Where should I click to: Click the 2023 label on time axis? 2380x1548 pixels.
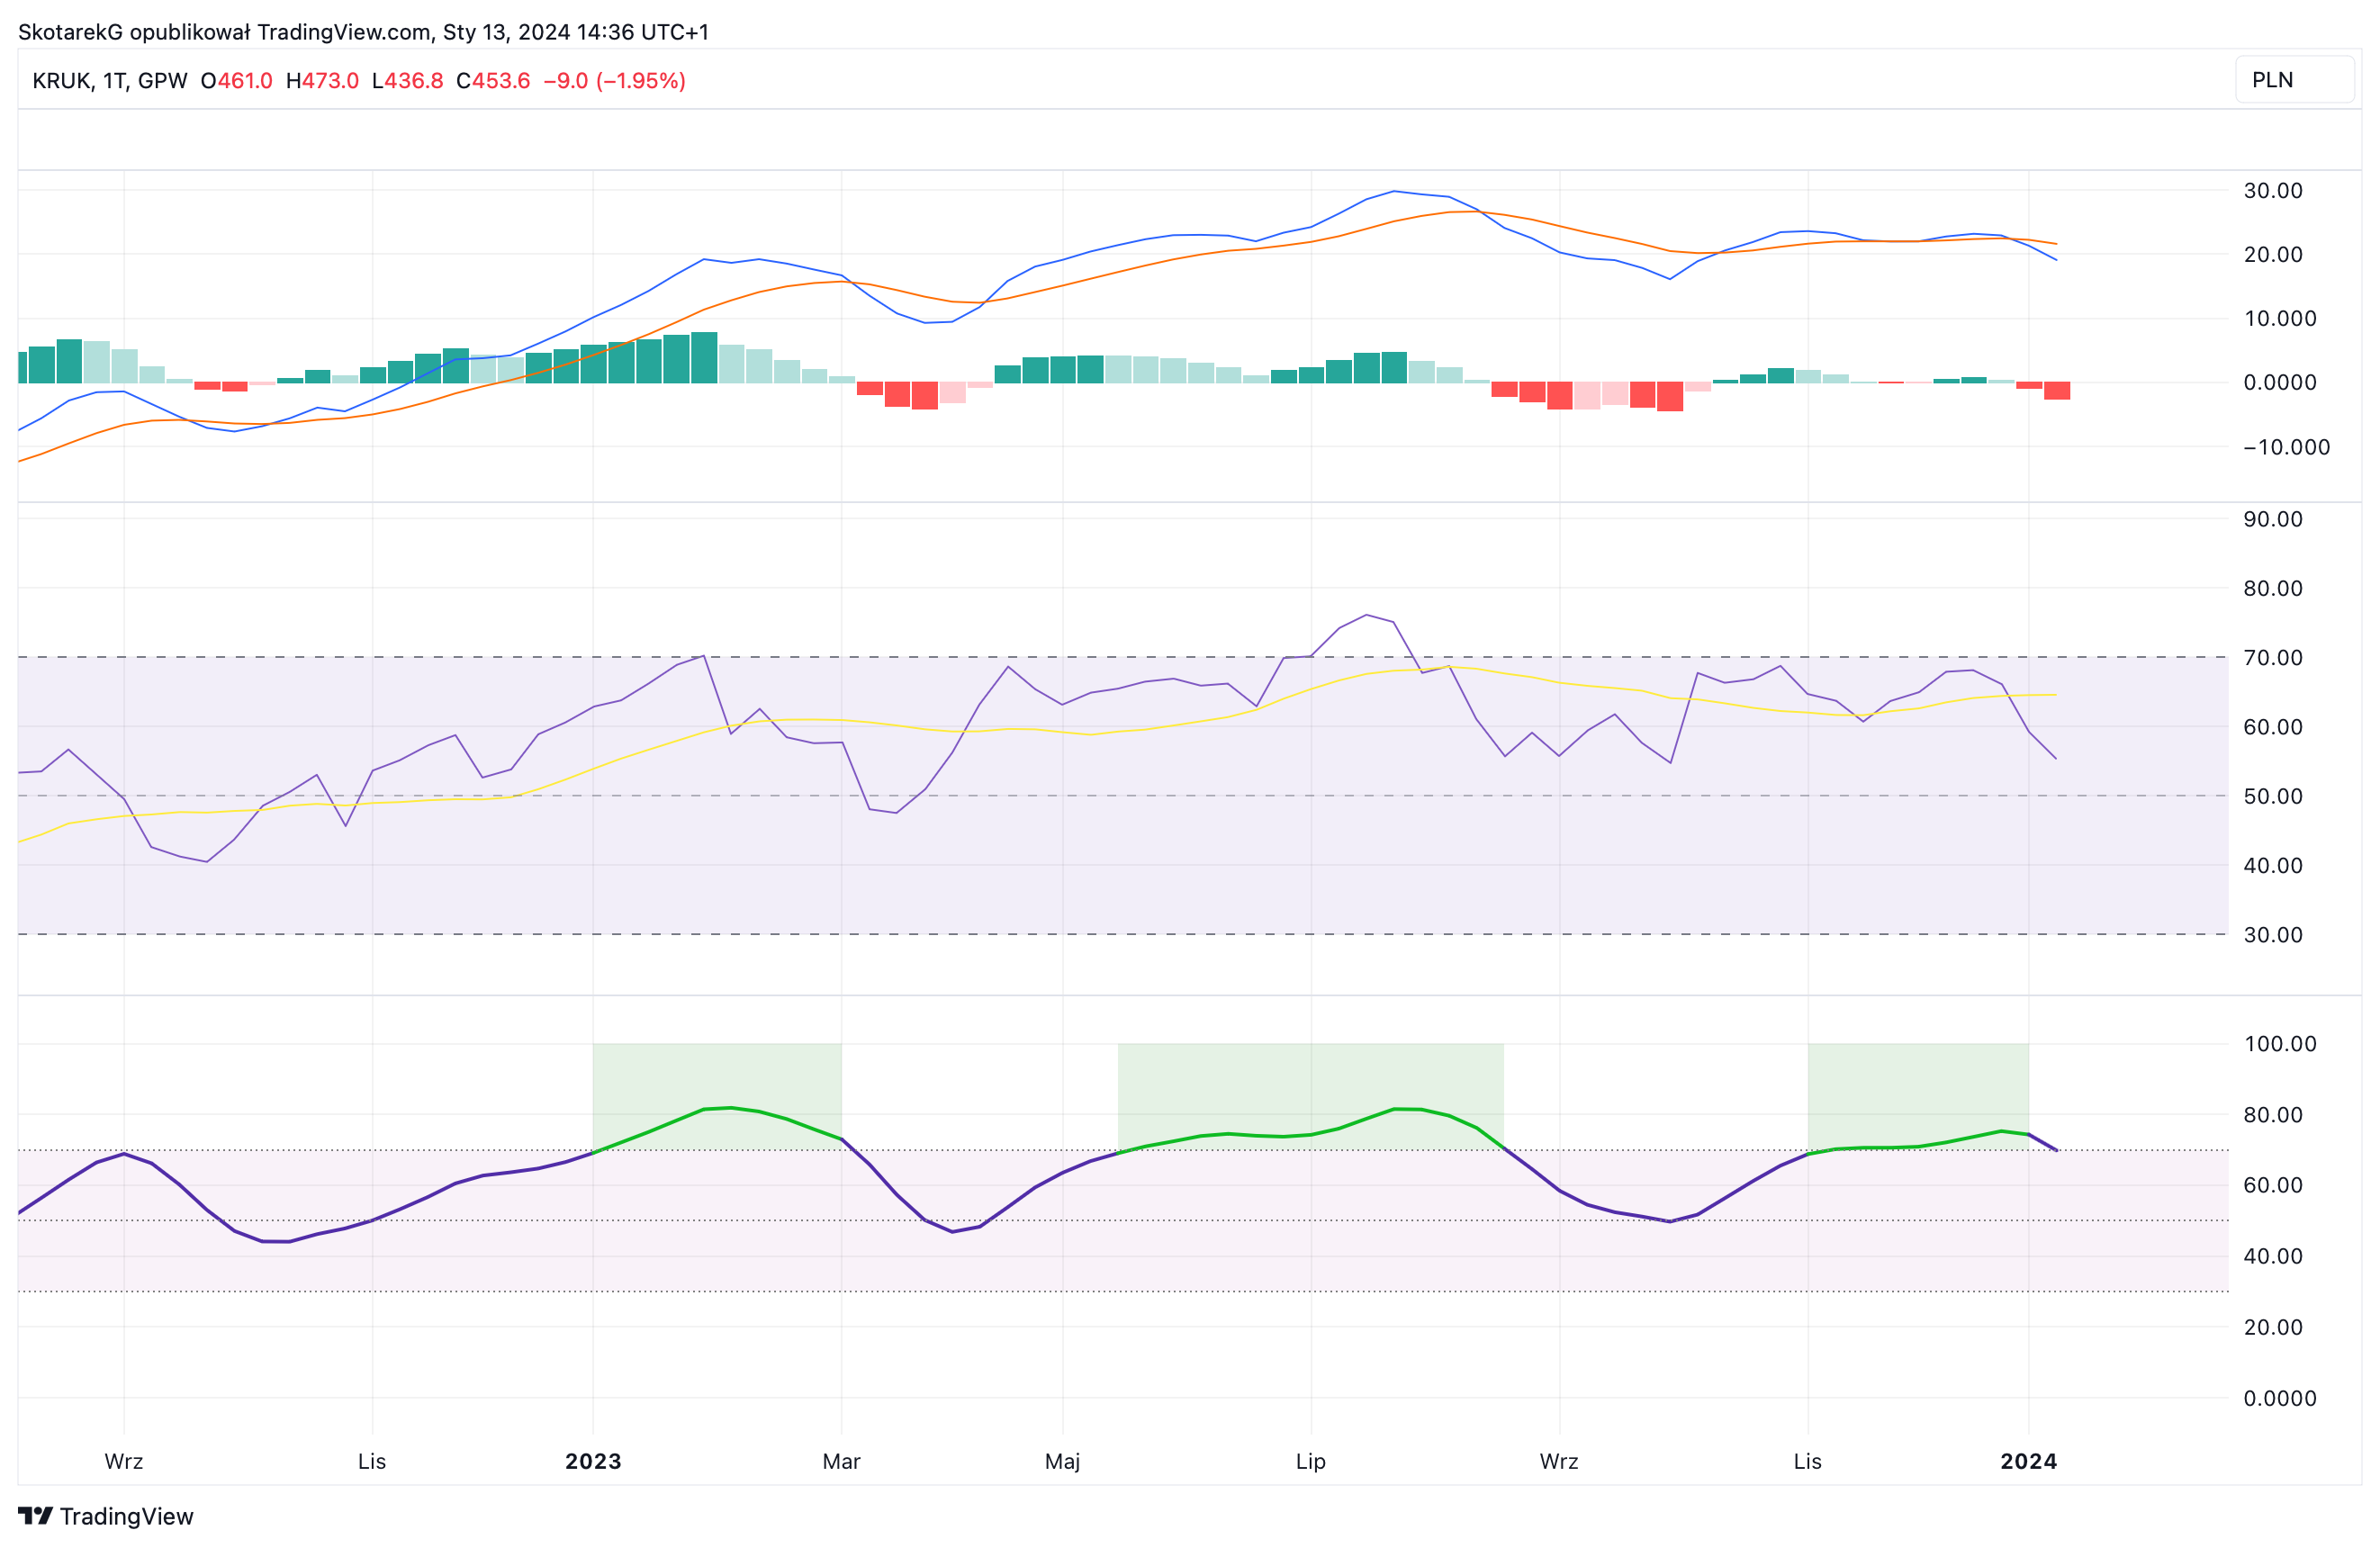pos(593,1461)
